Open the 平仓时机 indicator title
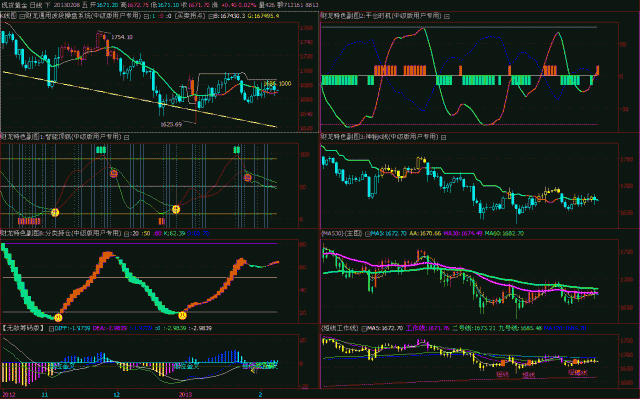Screen dimensions: 640x400 click(380, 16)
